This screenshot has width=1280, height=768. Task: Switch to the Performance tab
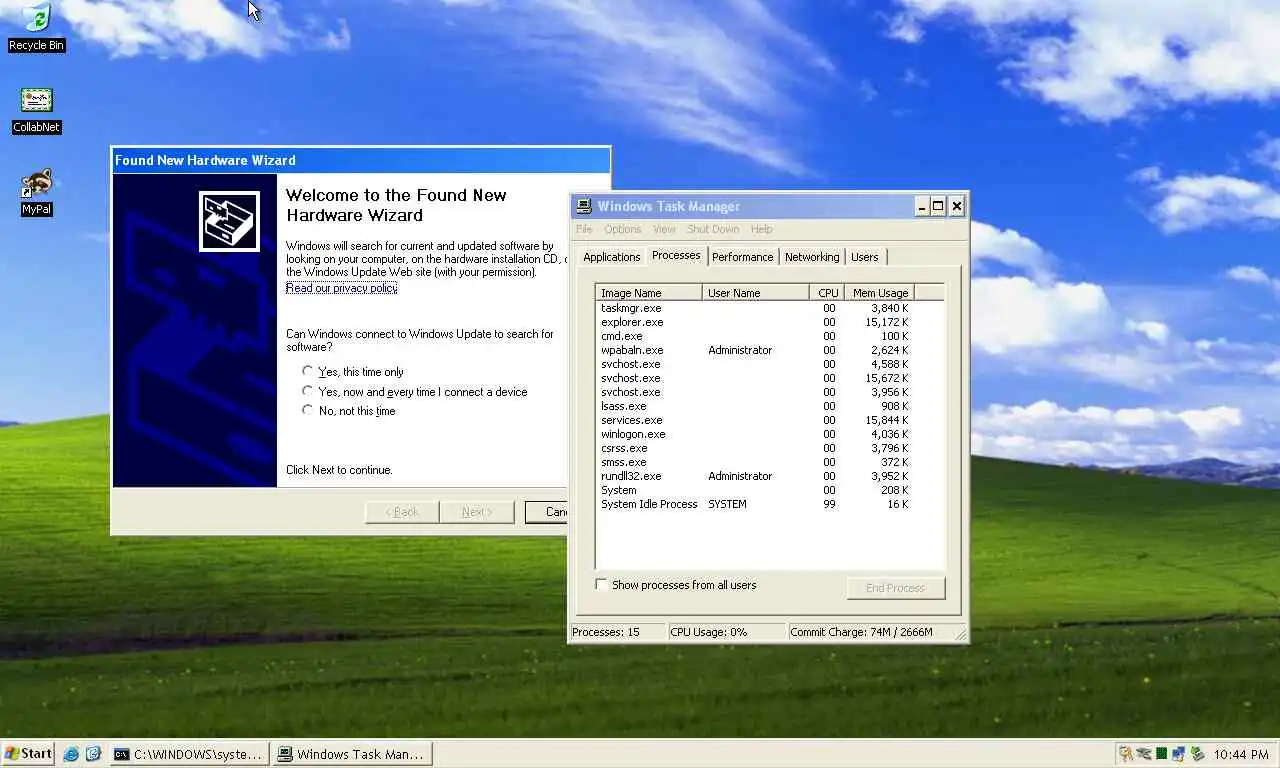(x=742, y=257)
